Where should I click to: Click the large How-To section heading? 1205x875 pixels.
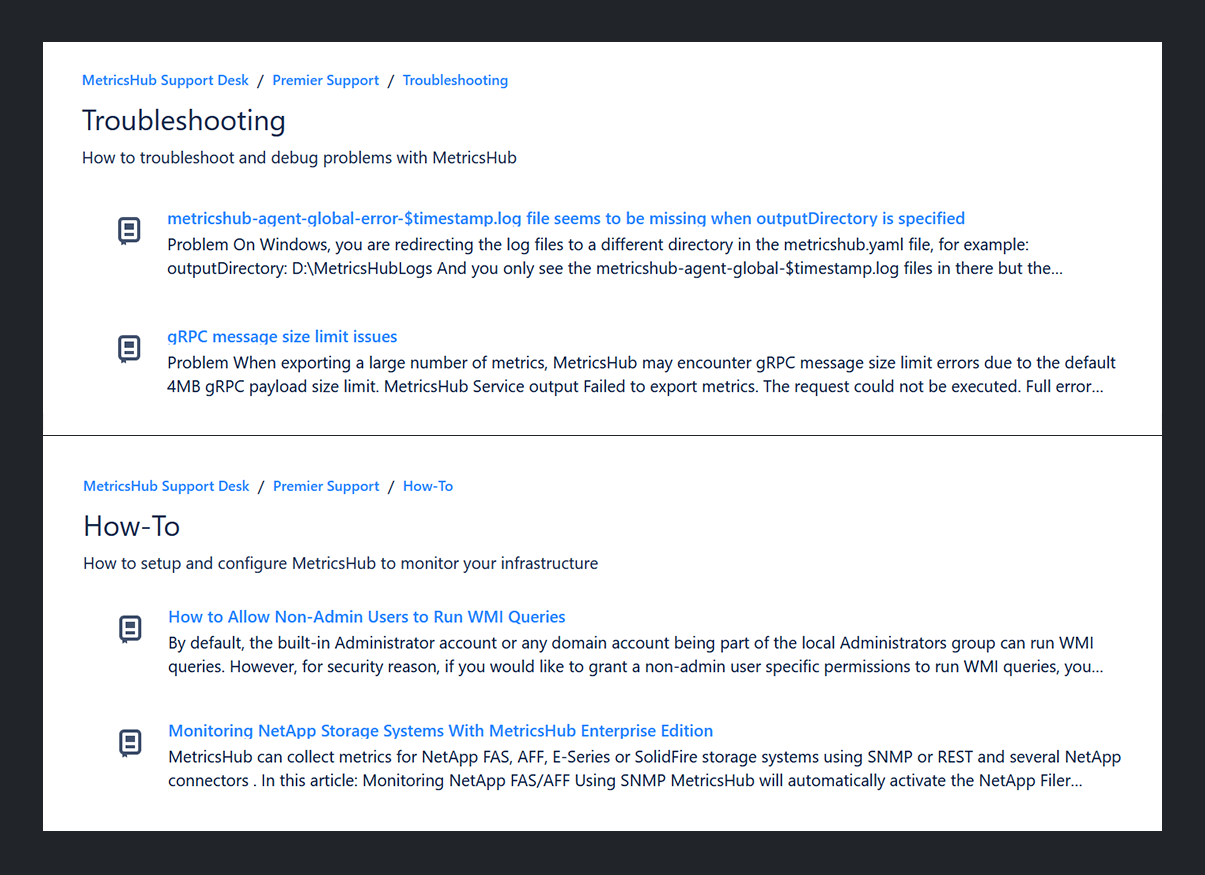[131, 526]
